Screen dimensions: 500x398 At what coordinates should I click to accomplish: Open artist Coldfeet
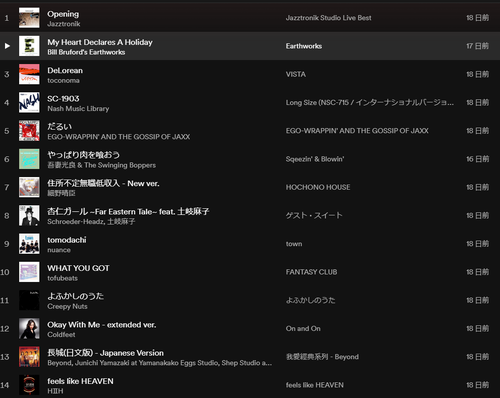coord(61,335)
